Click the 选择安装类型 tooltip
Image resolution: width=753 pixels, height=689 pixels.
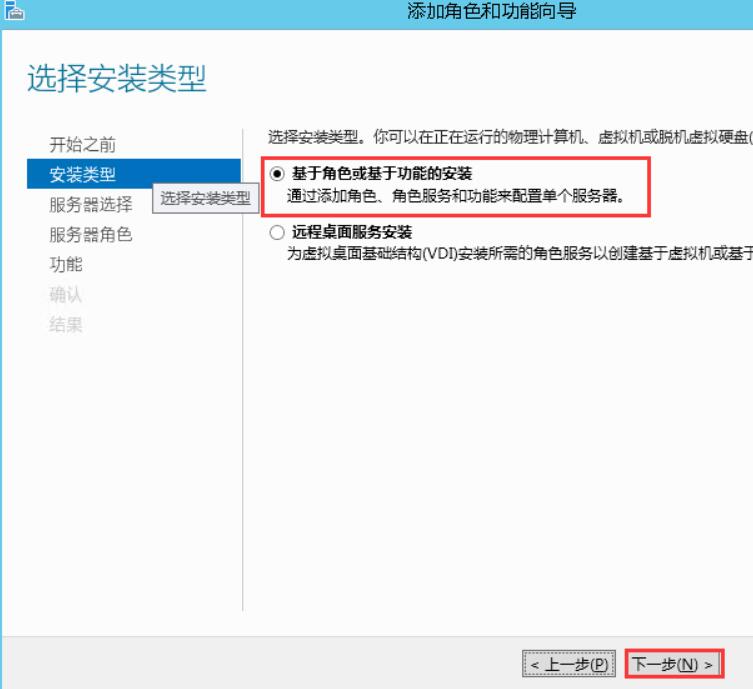click(206, 198)
